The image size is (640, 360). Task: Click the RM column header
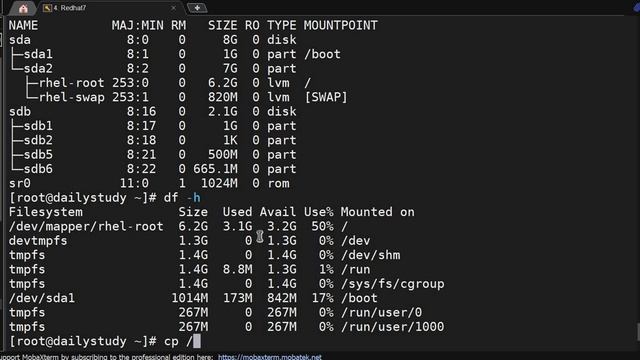[178, 25]
